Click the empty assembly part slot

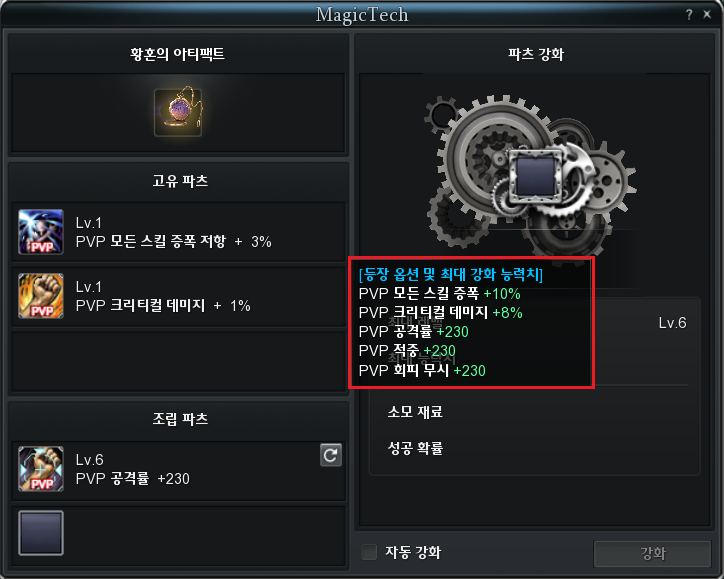pyautogui.click(x=41, y=533)
